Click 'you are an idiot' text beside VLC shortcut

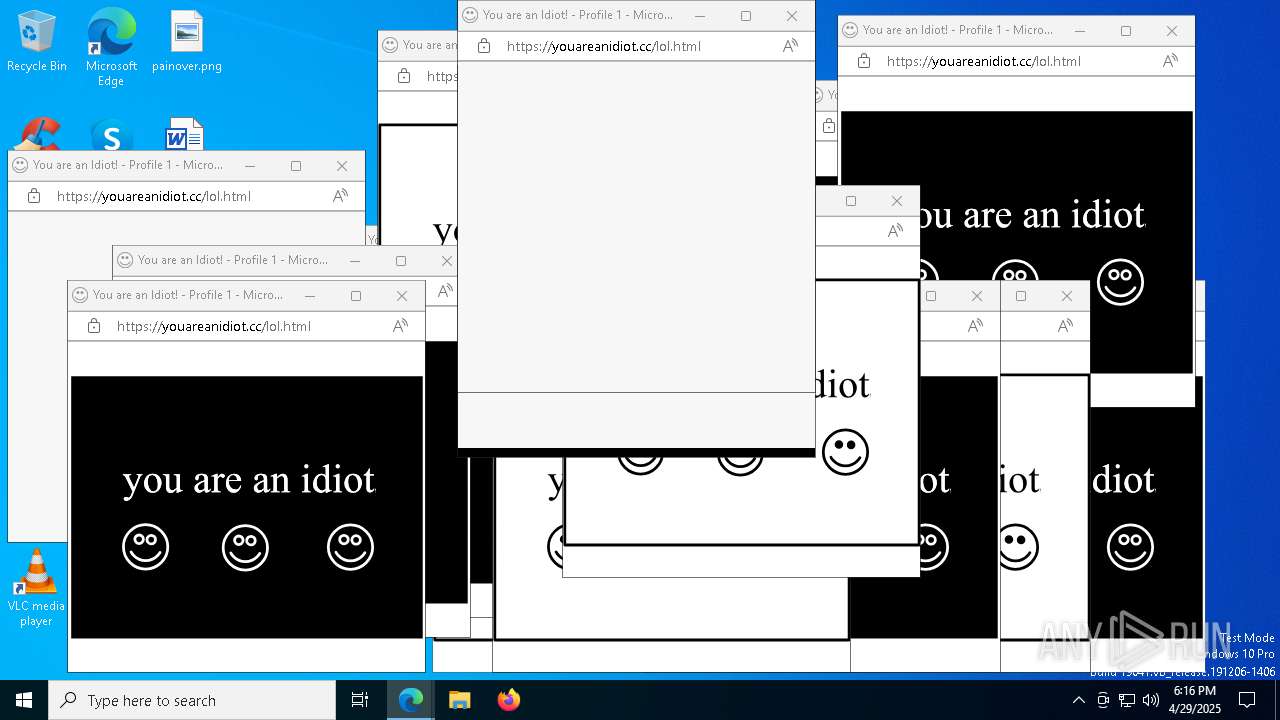coord(249,481)
